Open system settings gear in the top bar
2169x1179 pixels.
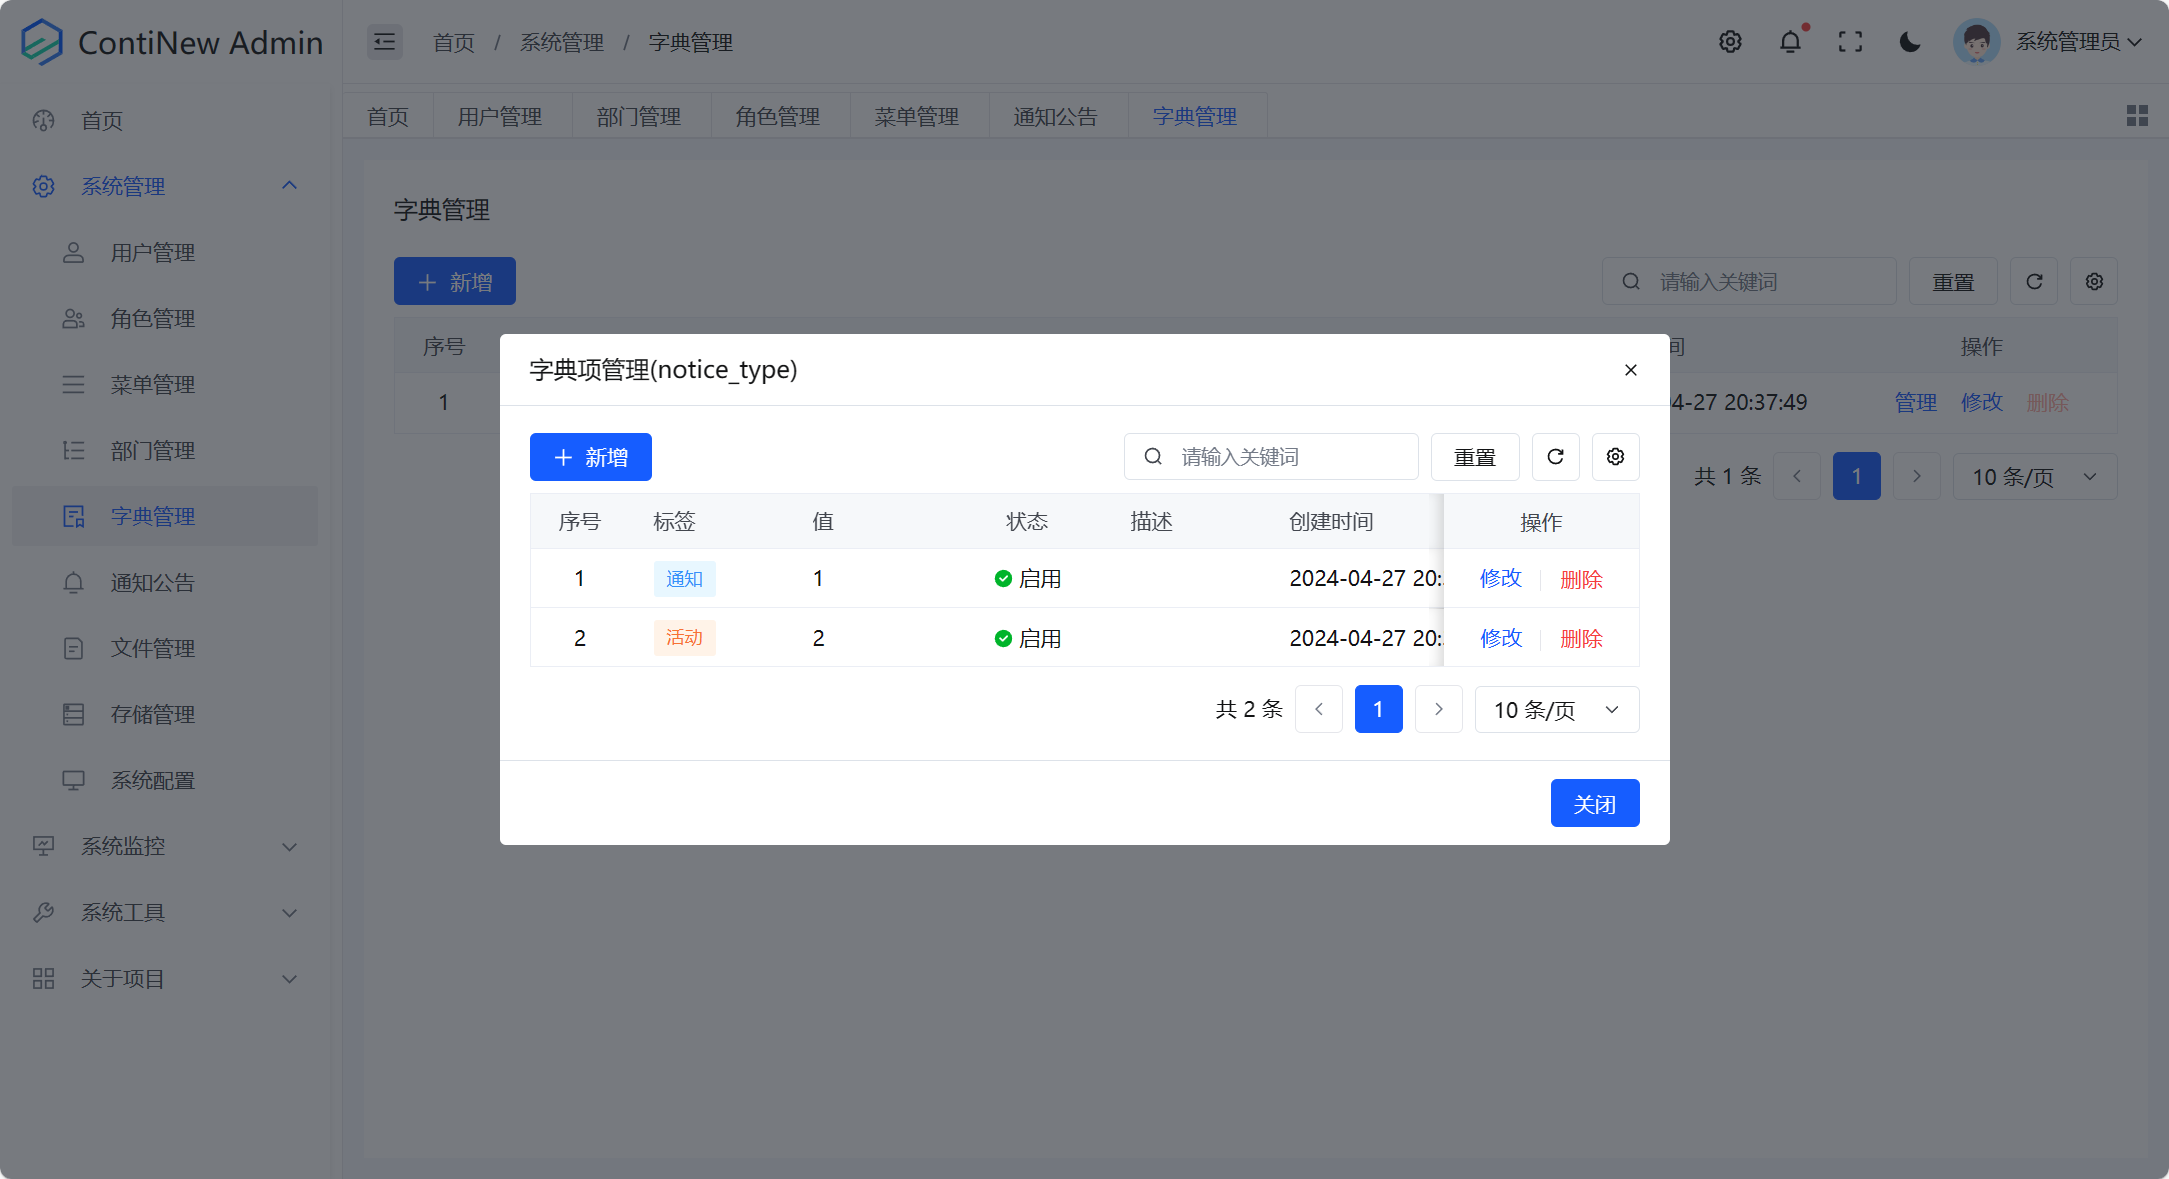[1730, 41]
